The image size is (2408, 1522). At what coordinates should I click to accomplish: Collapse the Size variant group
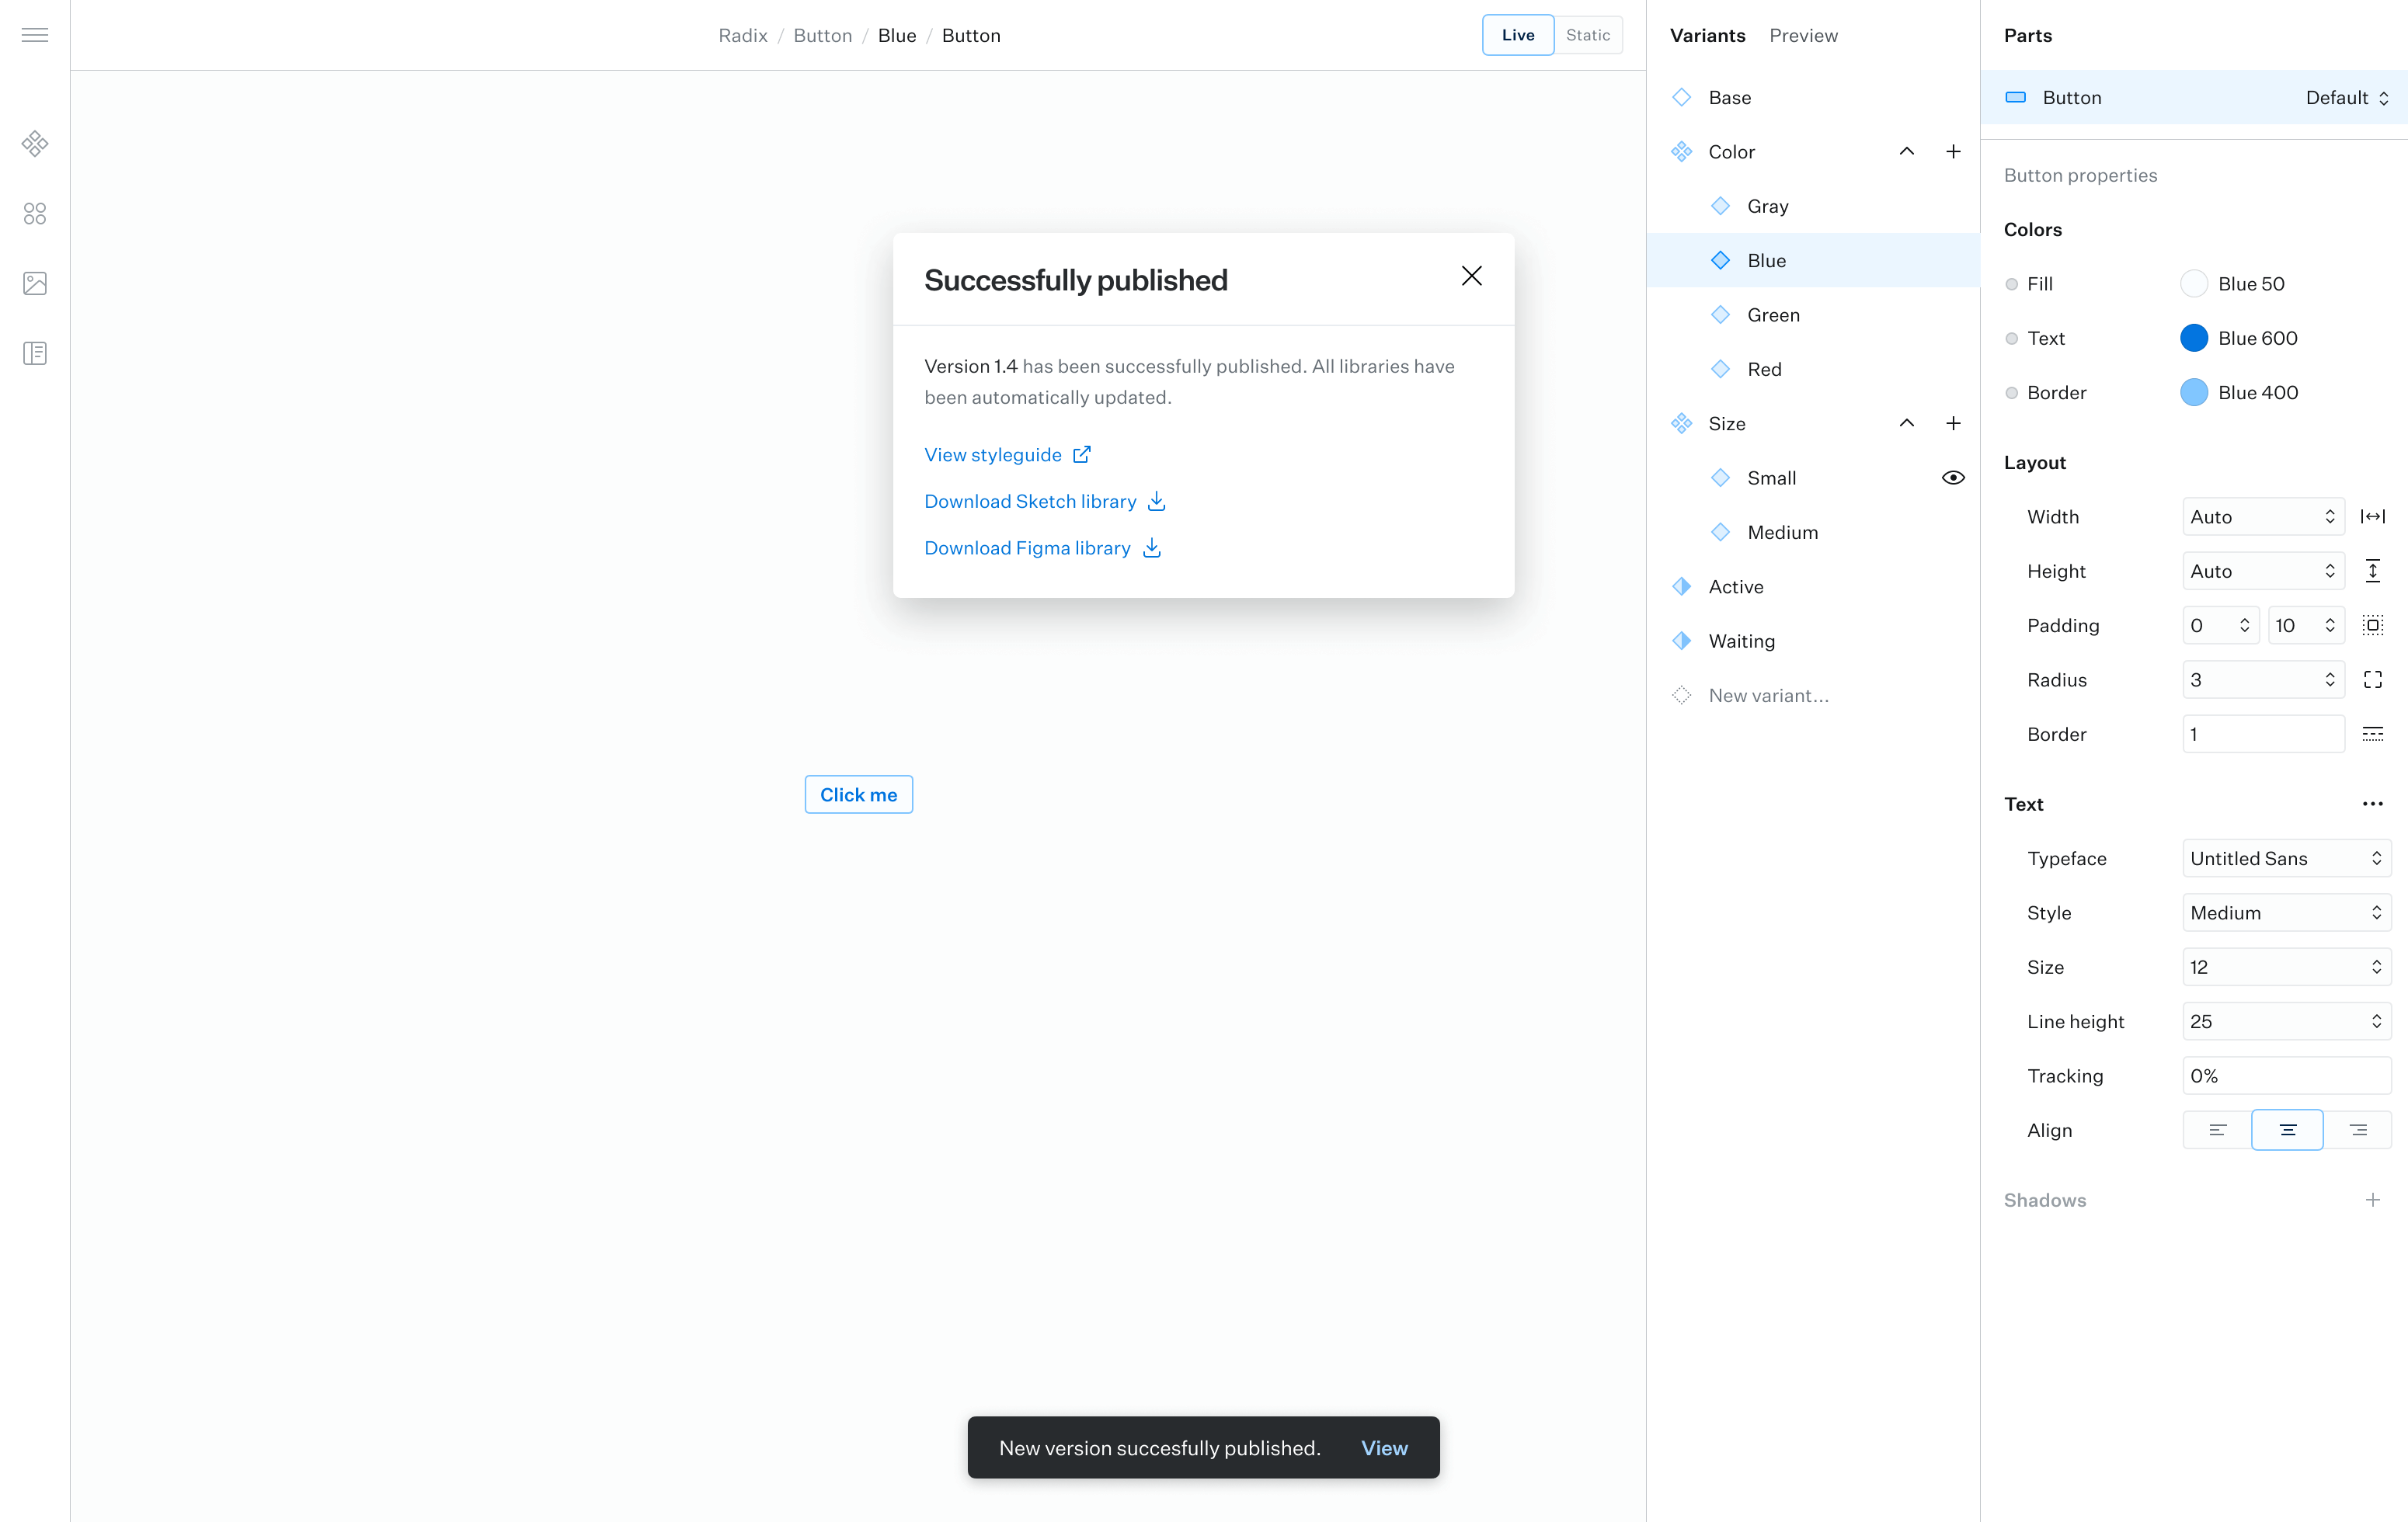(x=1906, y=424)
